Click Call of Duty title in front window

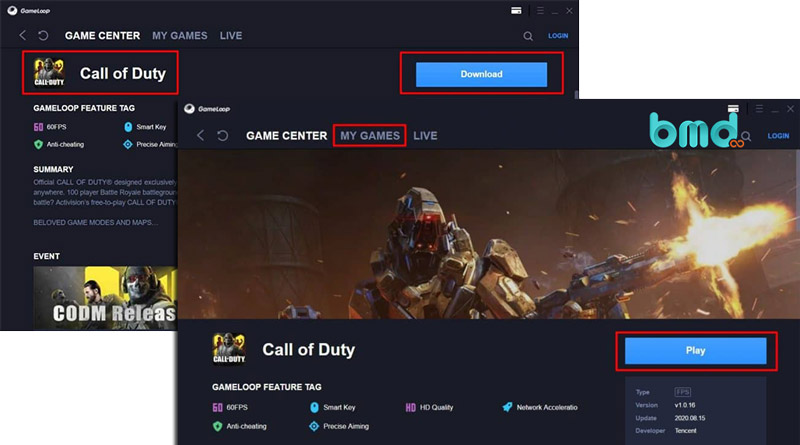(x=308, y=350)
